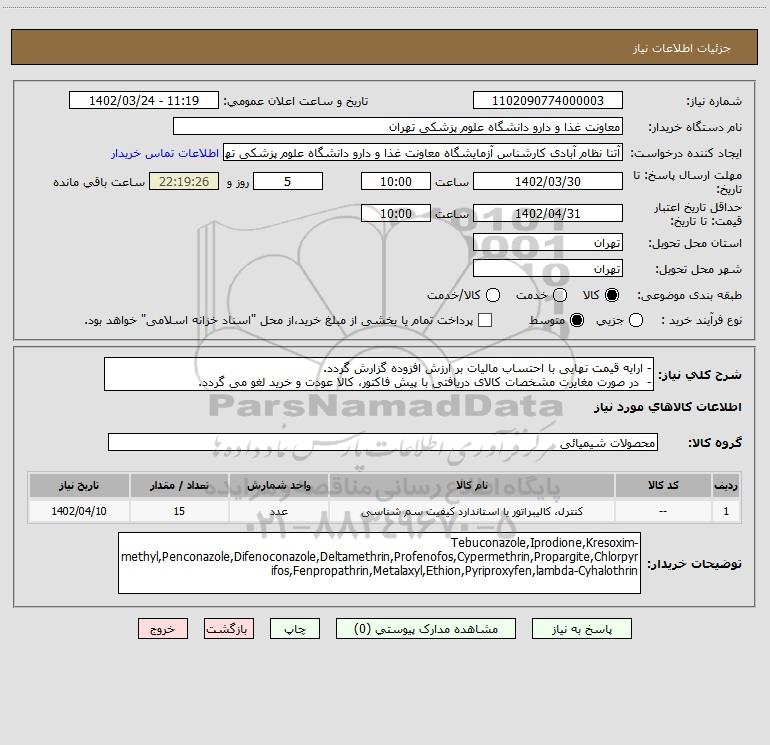Screen dimensions: 770x745
Task: Click the واحد شمارش column header
Action: (278, 485)
